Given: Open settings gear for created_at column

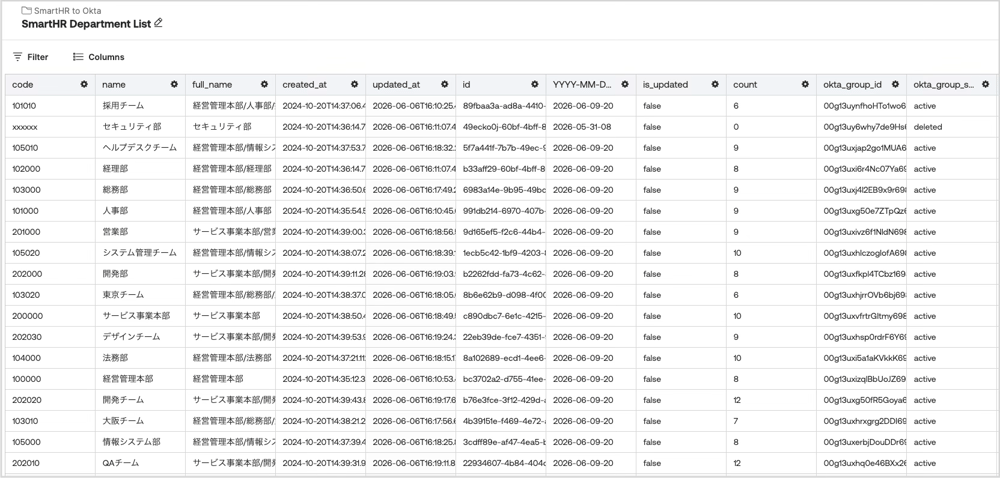Looking at the screenshot, I should tap(355, 84).
